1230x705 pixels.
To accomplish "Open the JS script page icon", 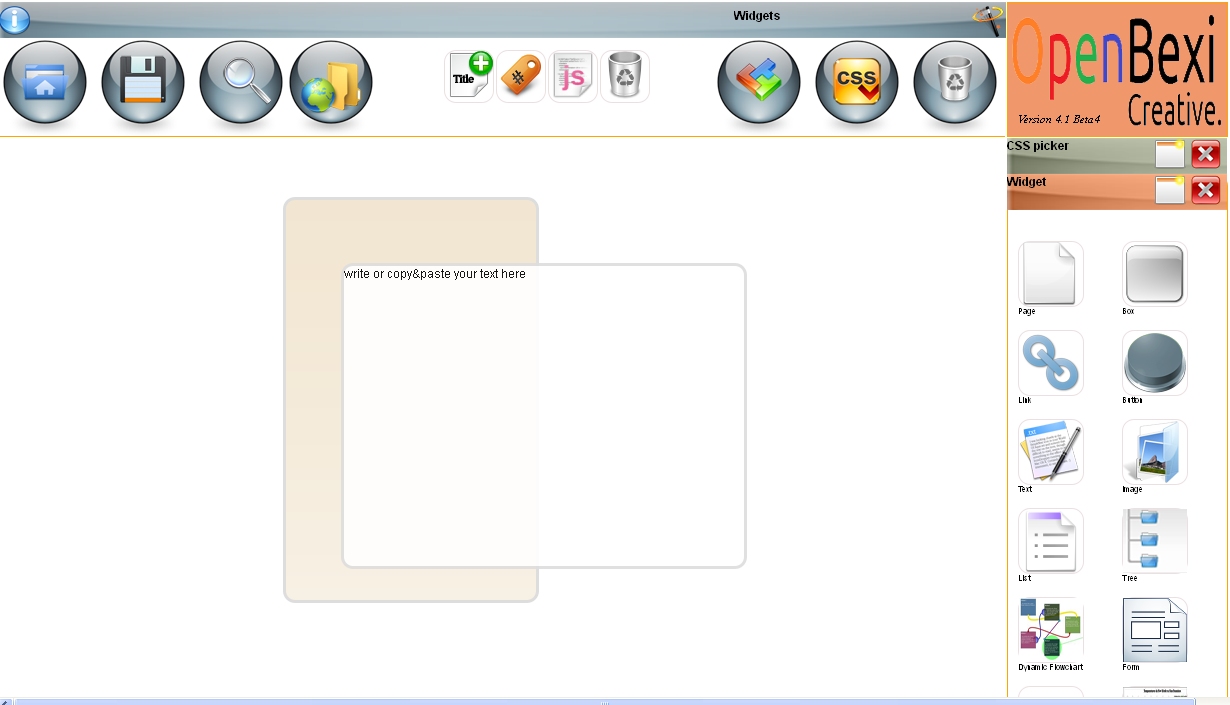I will pyautogui.click(x=573, y=76).
